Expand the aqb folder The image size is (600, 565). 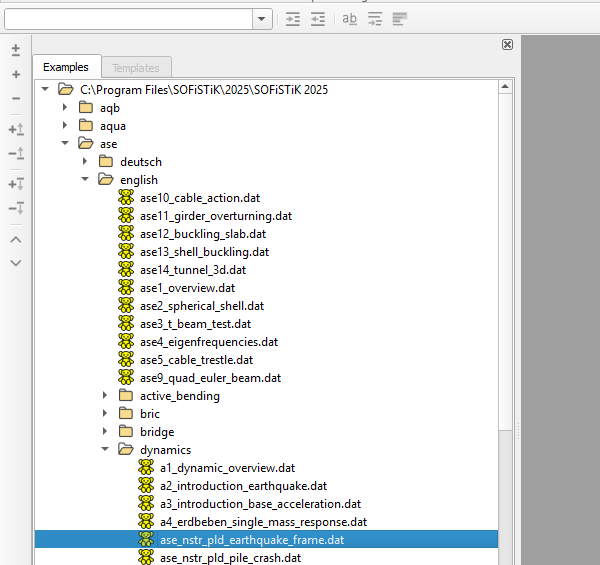click(x=65, y=107)
